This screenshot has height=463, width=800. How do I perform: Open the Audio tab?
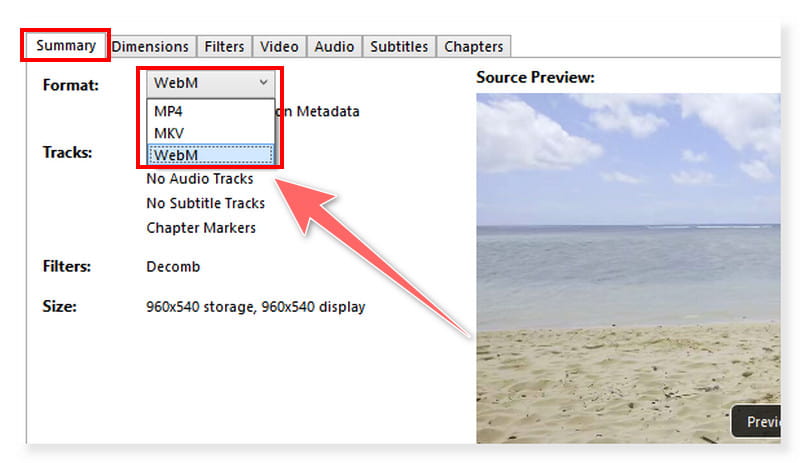(x=334, y=46)
